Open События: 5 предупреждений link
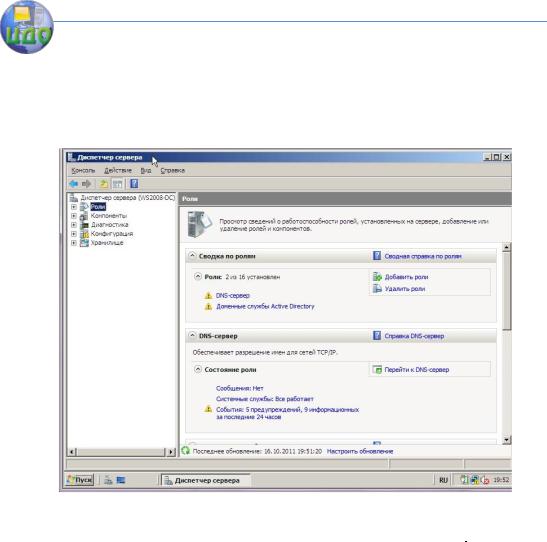Viewport: 547px width, 542px height. [287, 413]
